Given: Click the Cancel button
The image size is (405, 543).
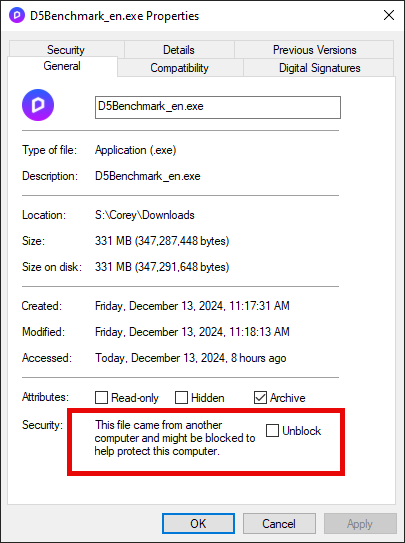Looking at the screenshot, I should pos(279,523).
